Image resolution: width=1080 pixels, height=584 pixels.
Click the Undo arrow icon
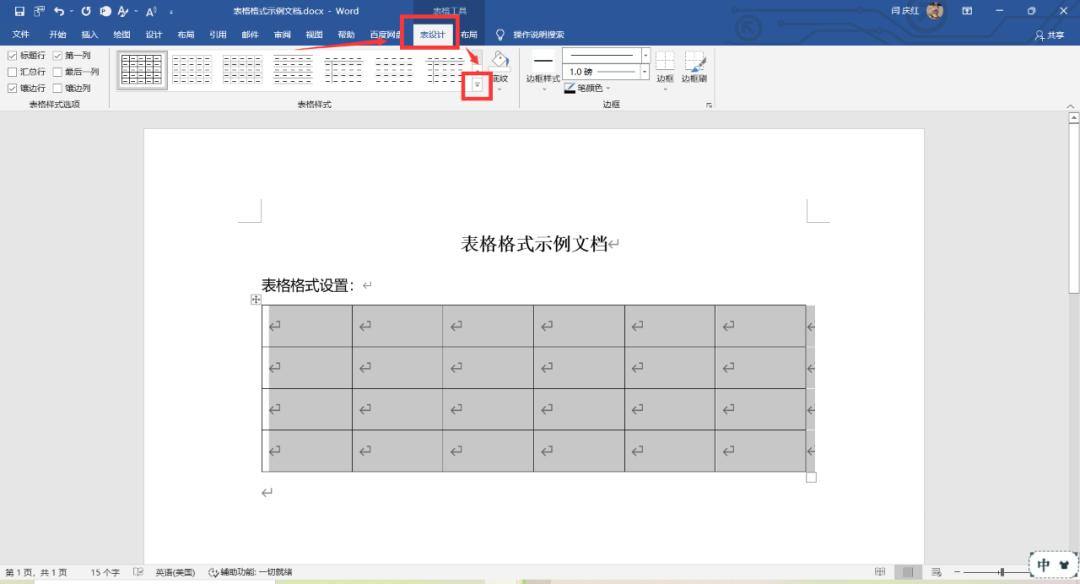click(59, 11)
